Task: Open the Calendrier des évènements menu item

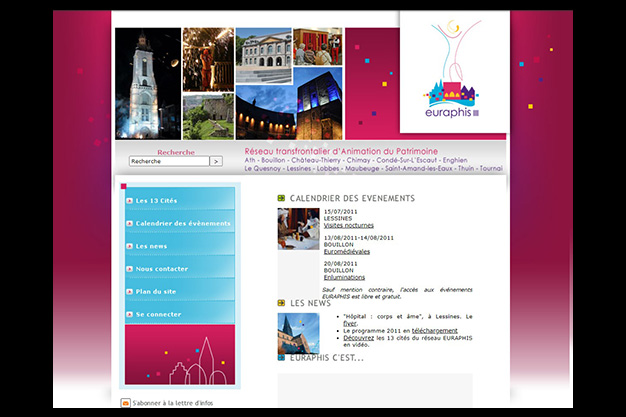Action: point(183,223)
